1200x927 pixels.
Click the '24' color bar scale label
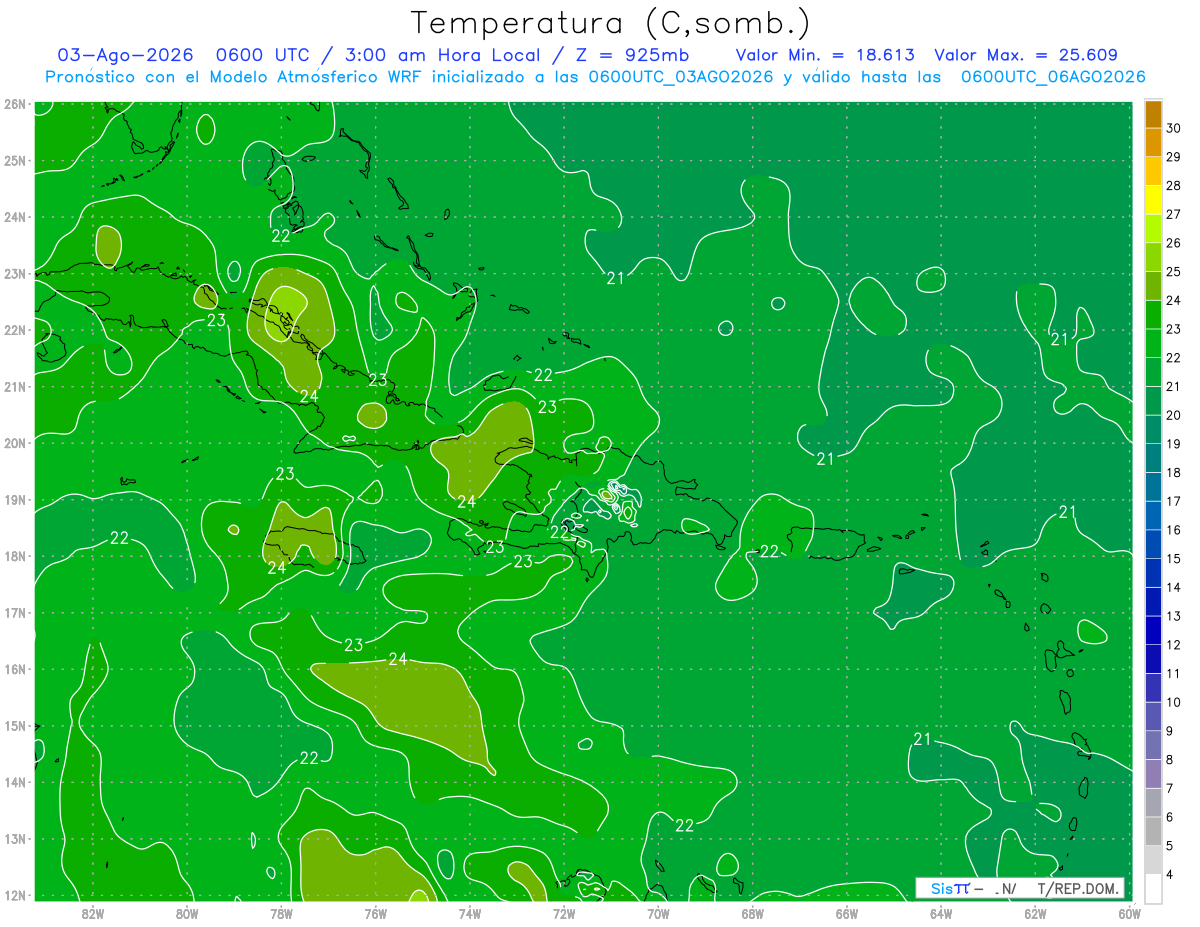click(1173, 300)
